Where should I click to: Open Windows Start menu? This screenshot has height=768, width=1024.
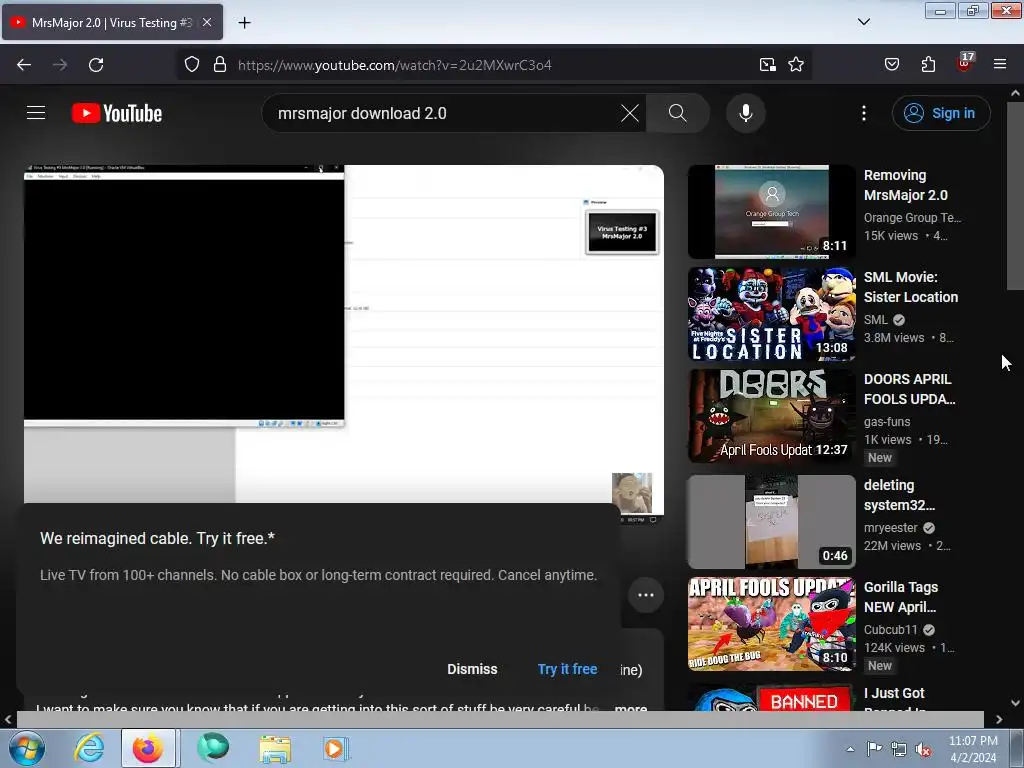tap(27, 748)
